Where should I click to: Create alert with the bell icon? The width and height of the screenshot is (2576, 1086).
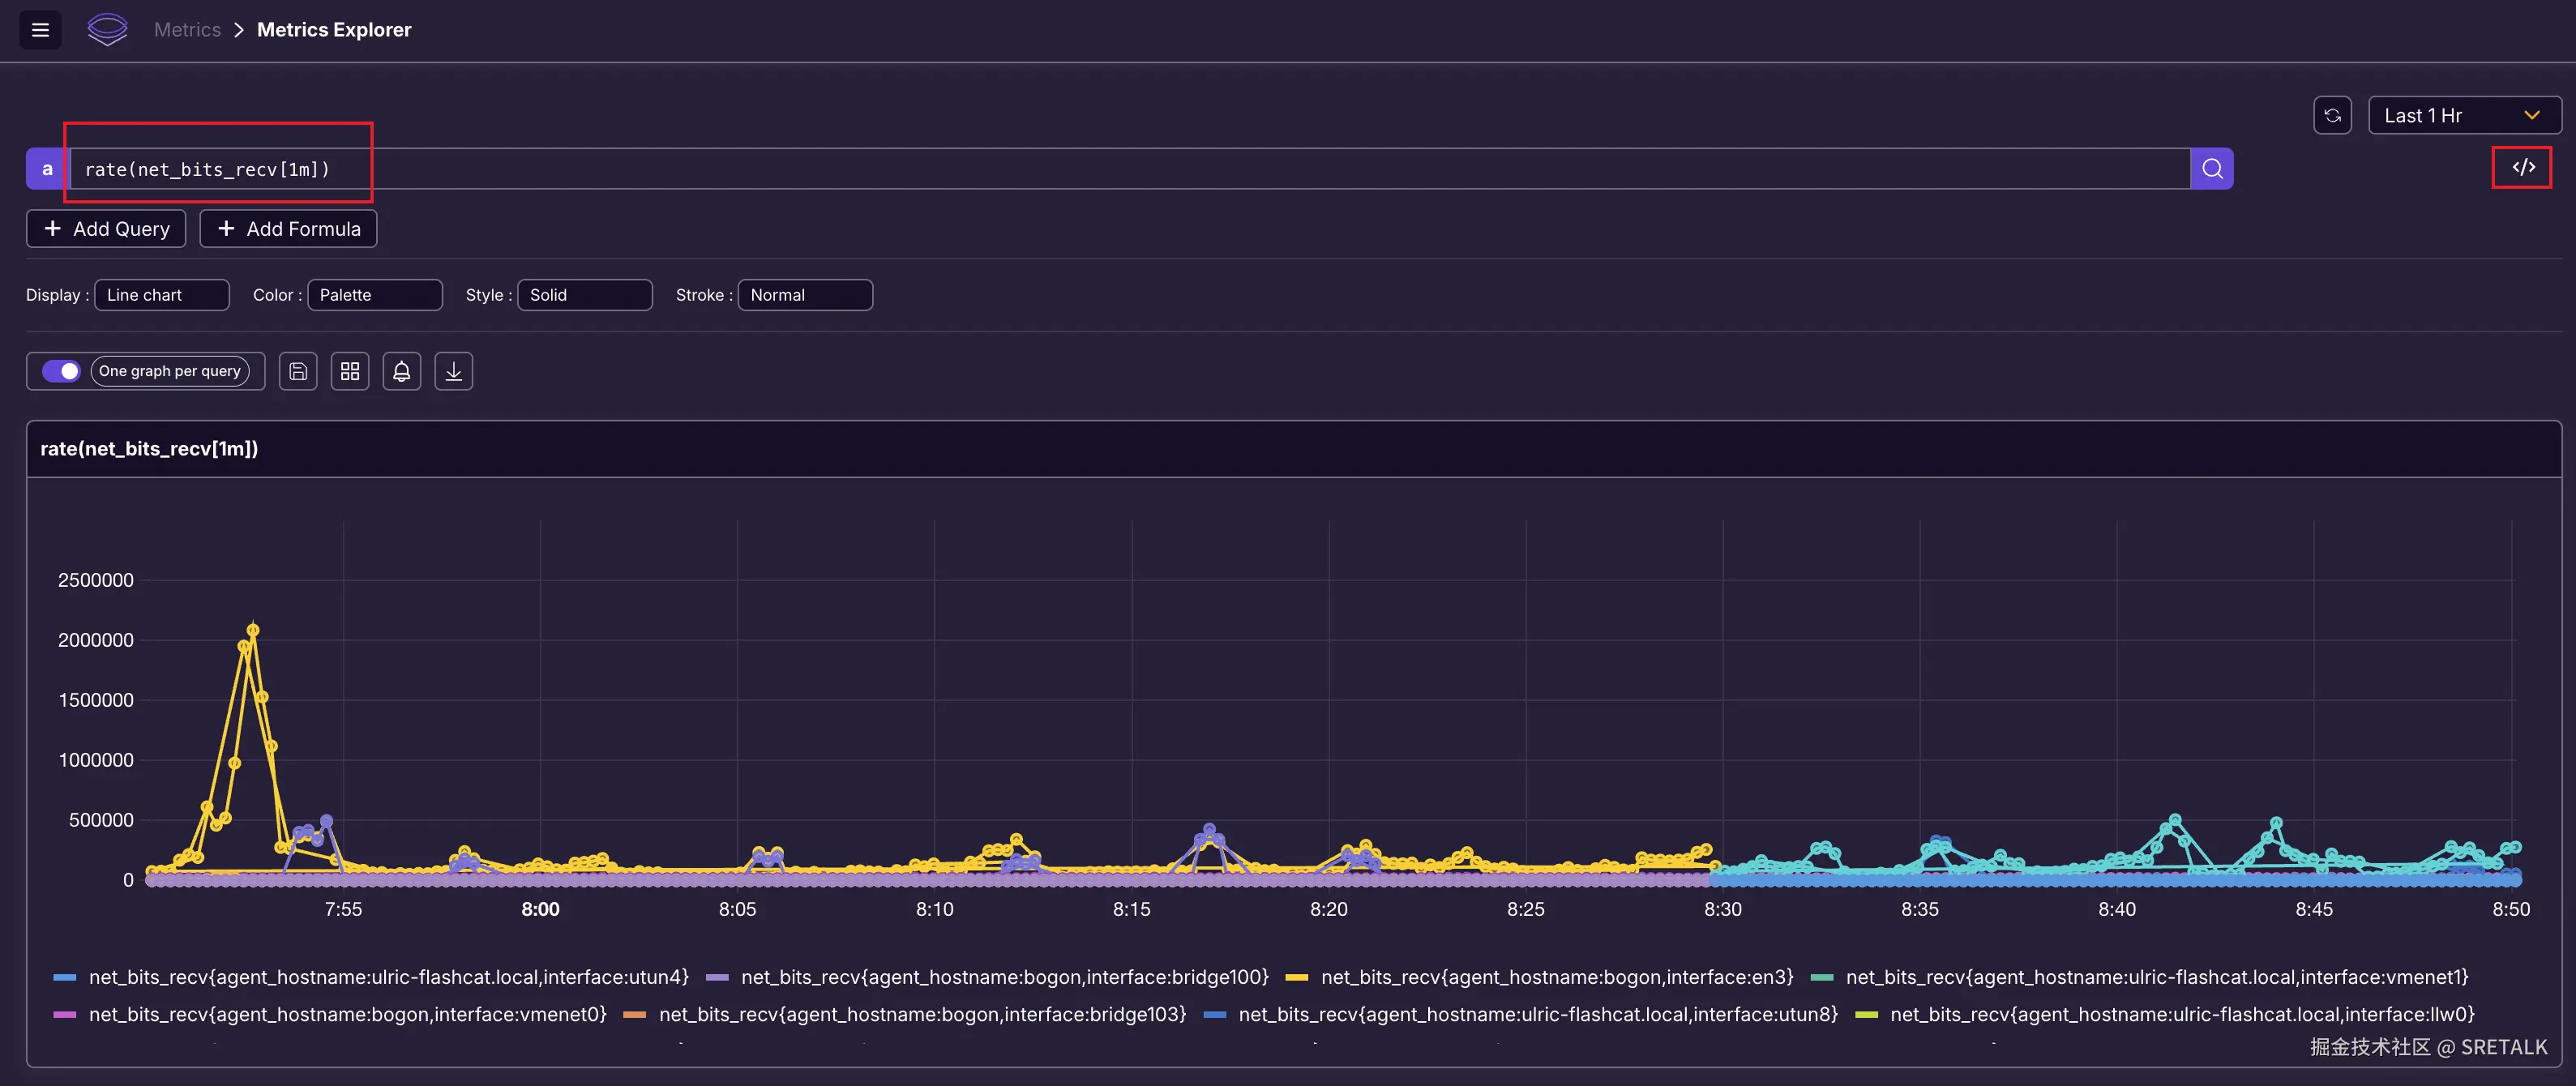(402, 372)
